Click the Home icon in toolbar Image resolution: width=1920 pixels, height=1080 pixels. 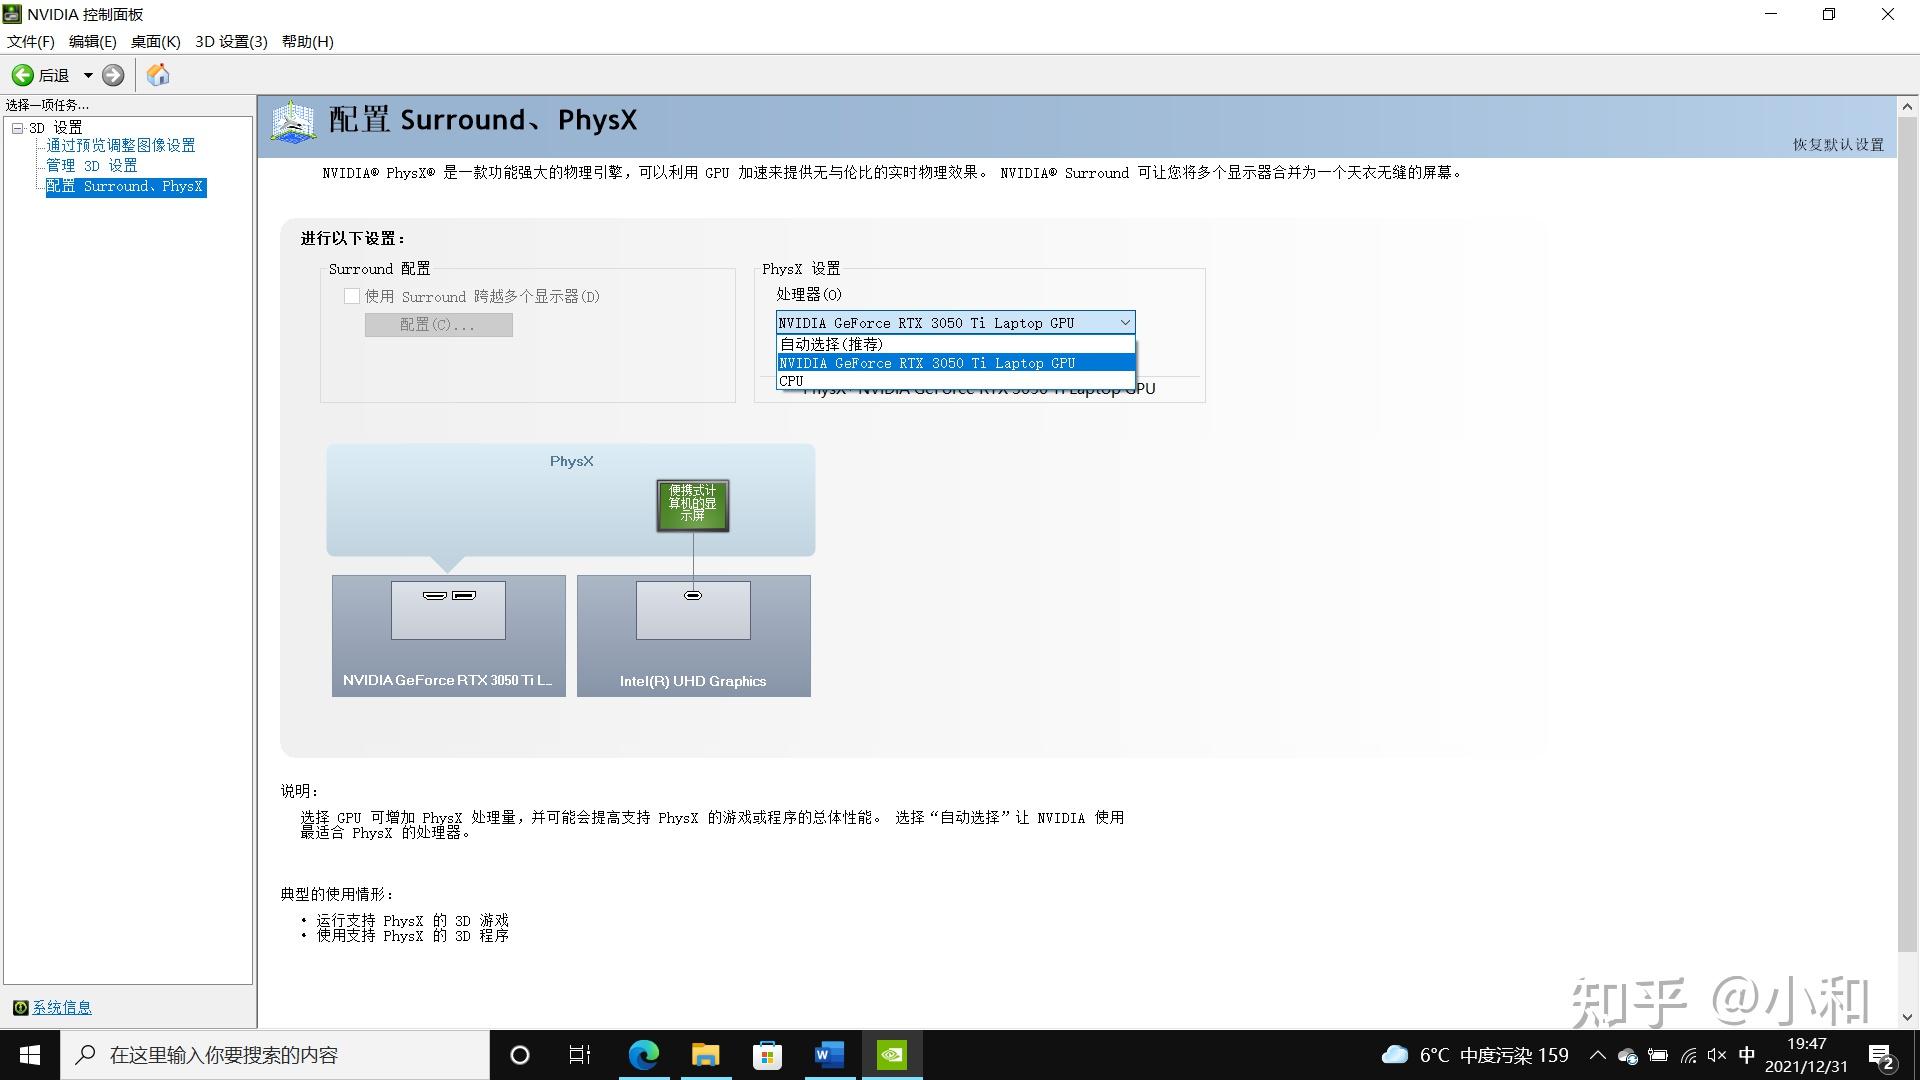[x=158, y=75]
